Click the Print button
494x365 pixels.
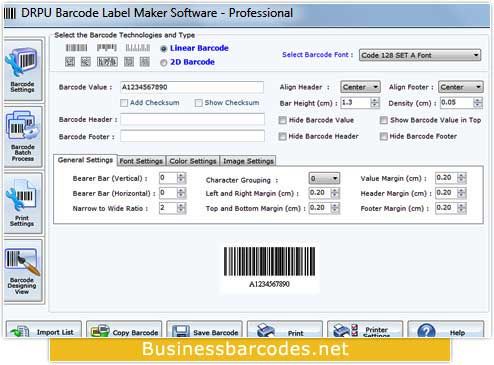point(285,330)
